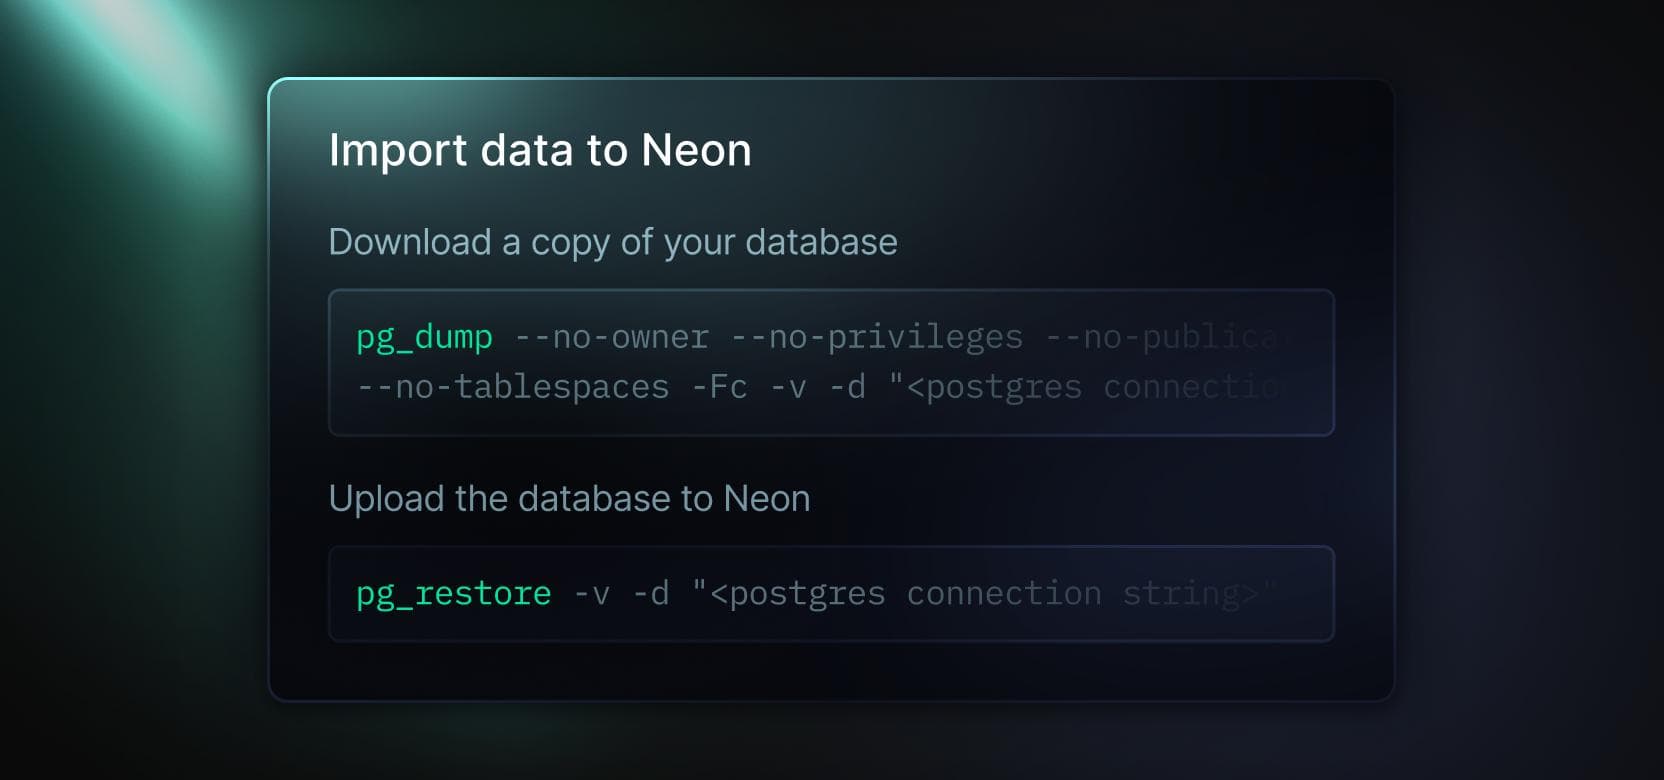This screenshot has height=780, width=1664.
Task: Click the -v flag after pg_restore
Action: coord(591,594)
